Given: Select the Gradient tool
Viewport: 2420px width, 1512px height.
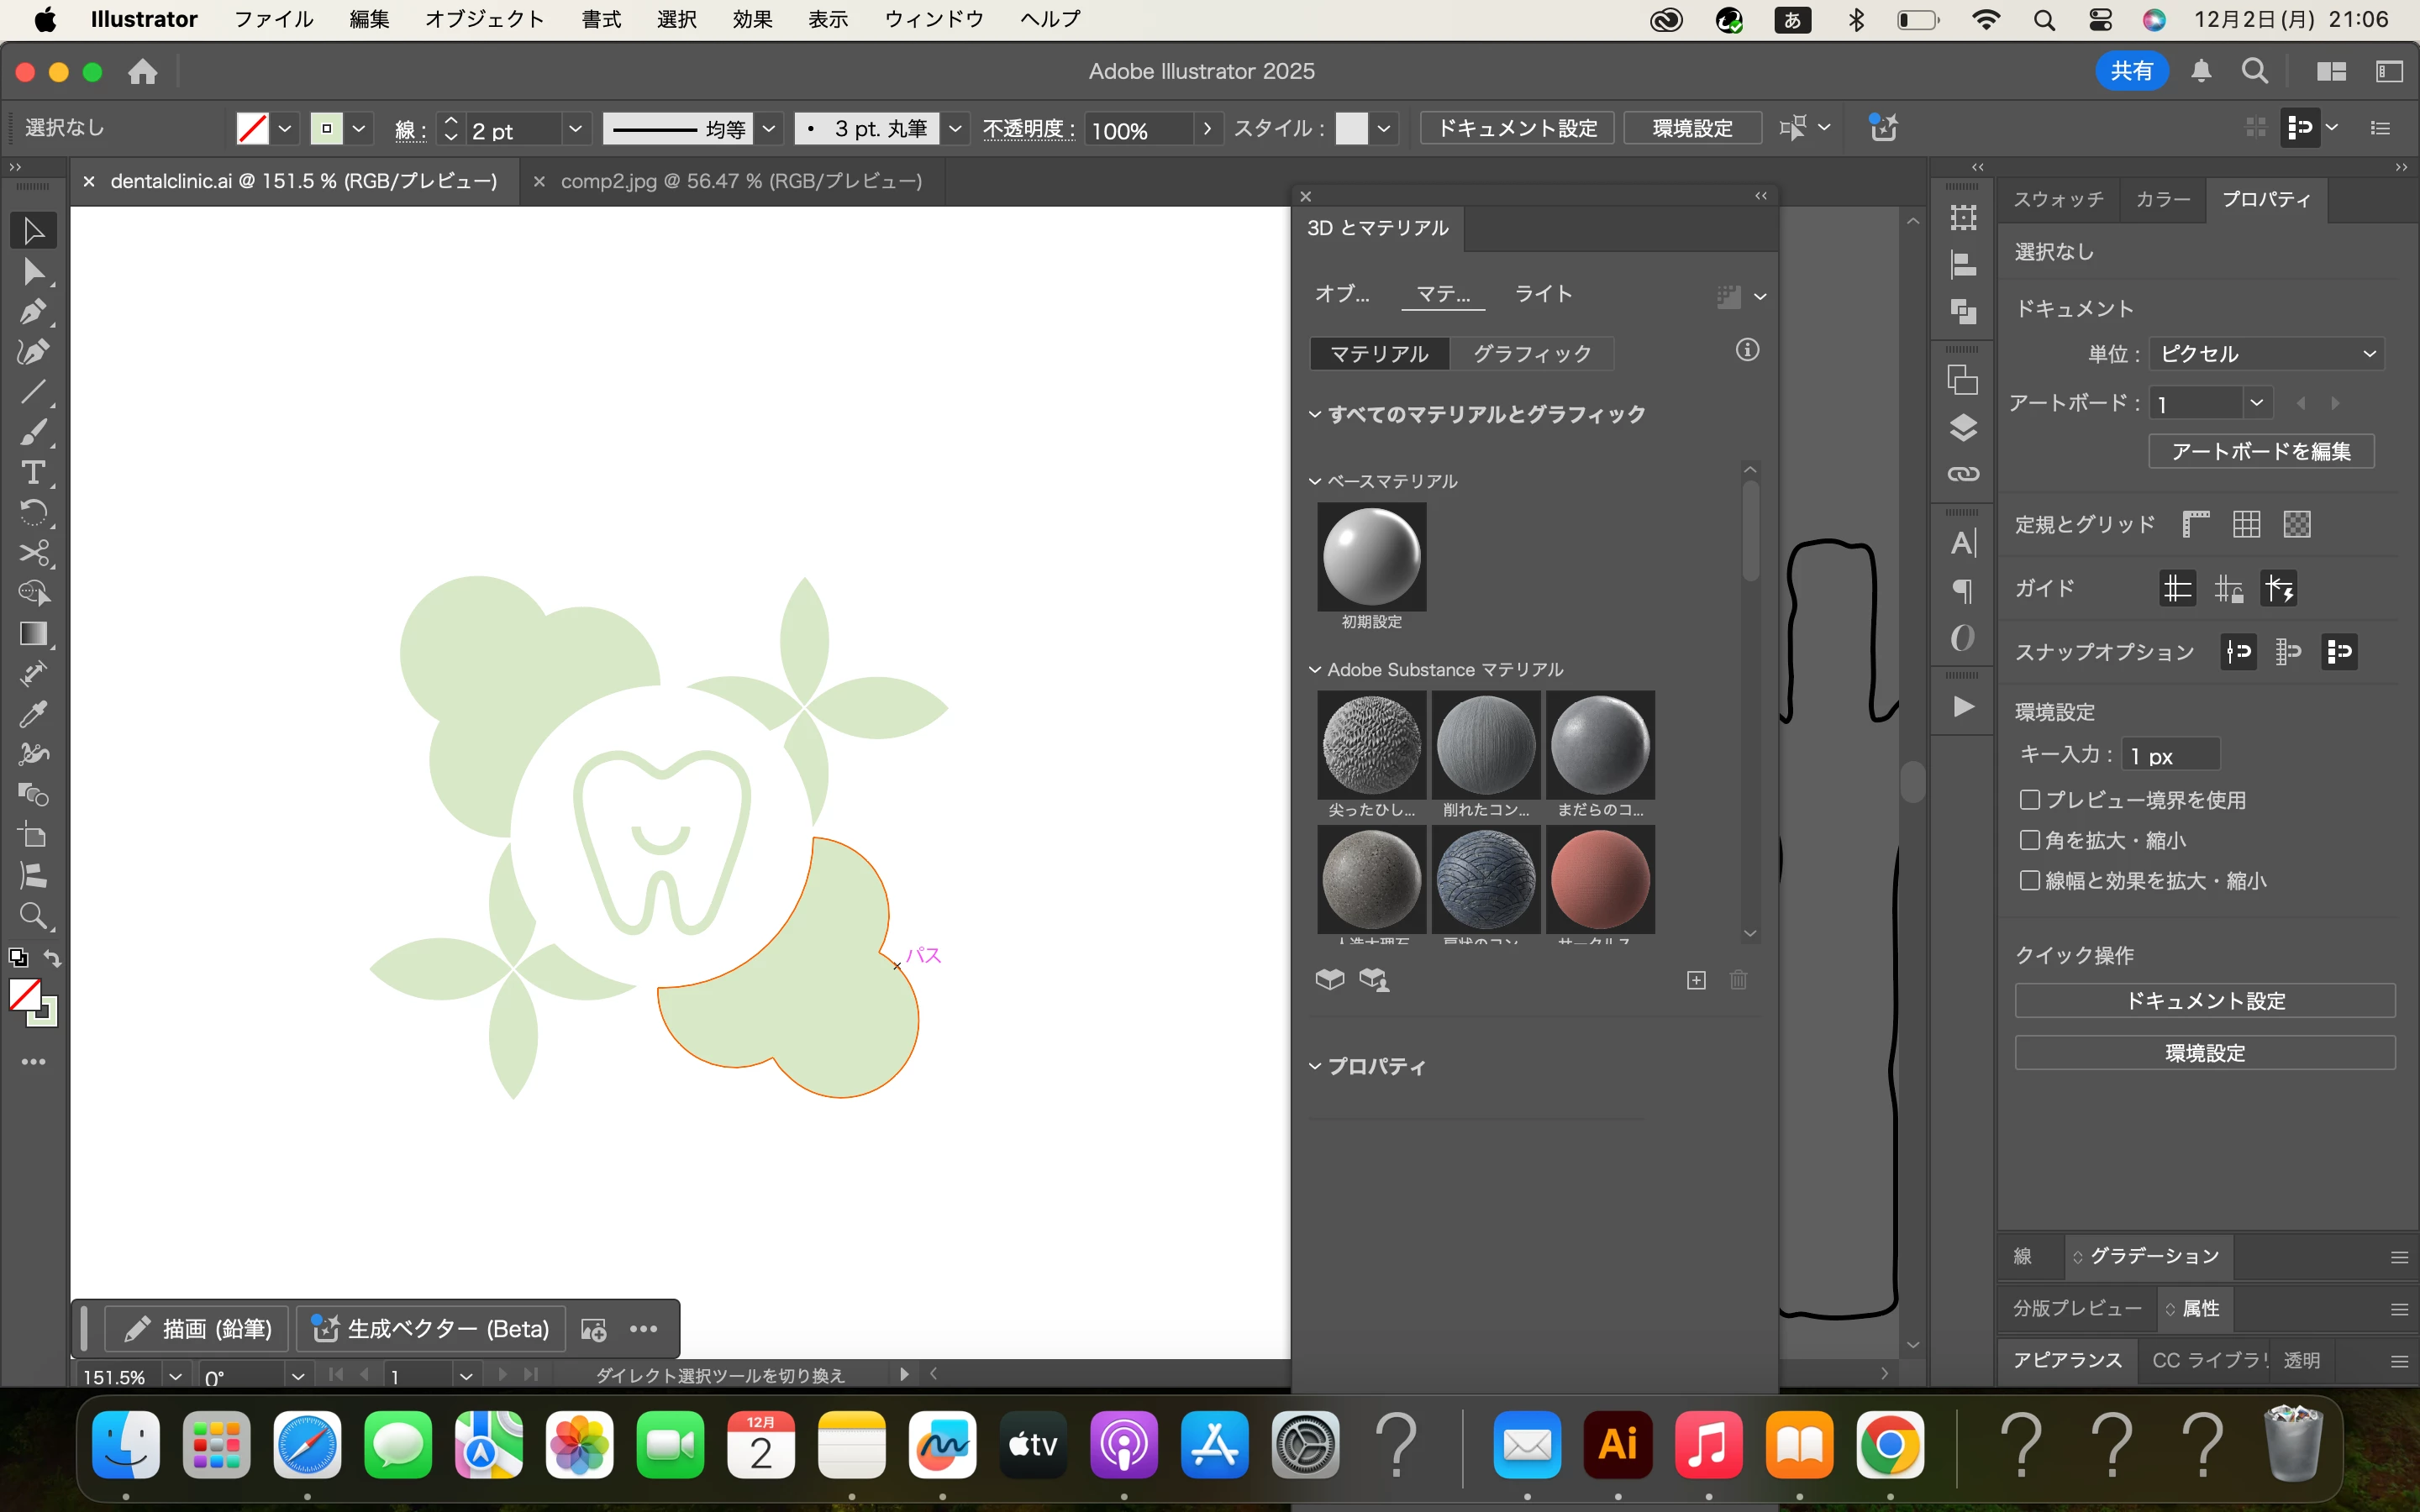Looking at the screenshot, I should point(32,634).
